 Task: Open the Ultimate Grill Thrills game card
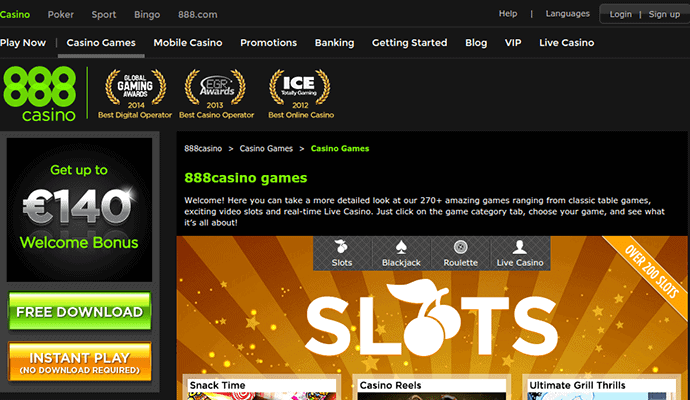point(602,388)
